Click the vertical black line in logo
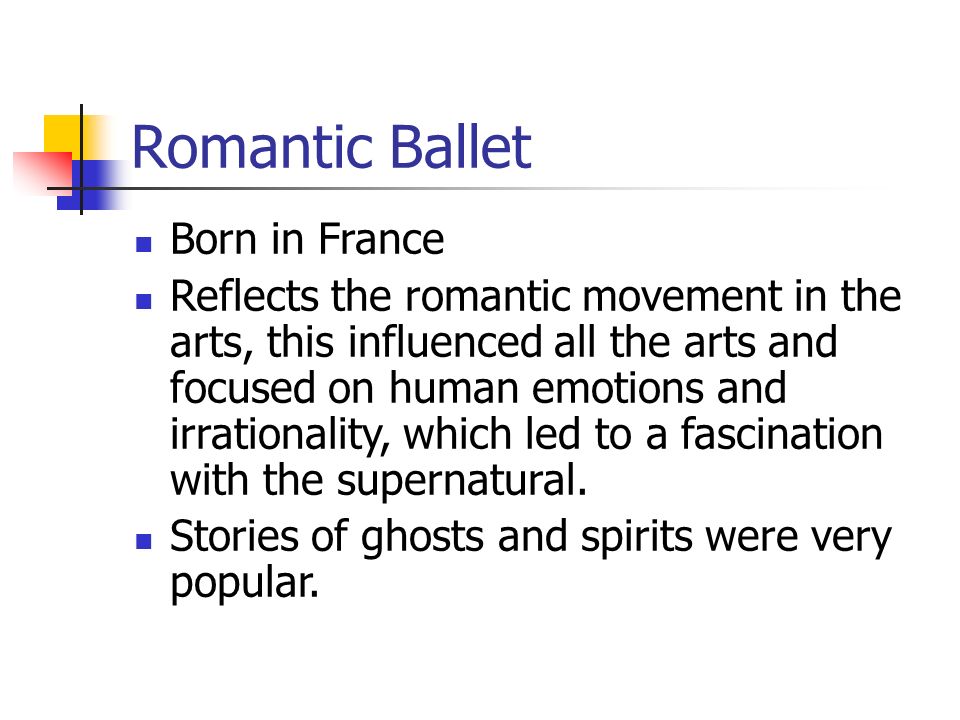Image resolution: width=960 pixels, height=720 pixels. tap(81, 159)
